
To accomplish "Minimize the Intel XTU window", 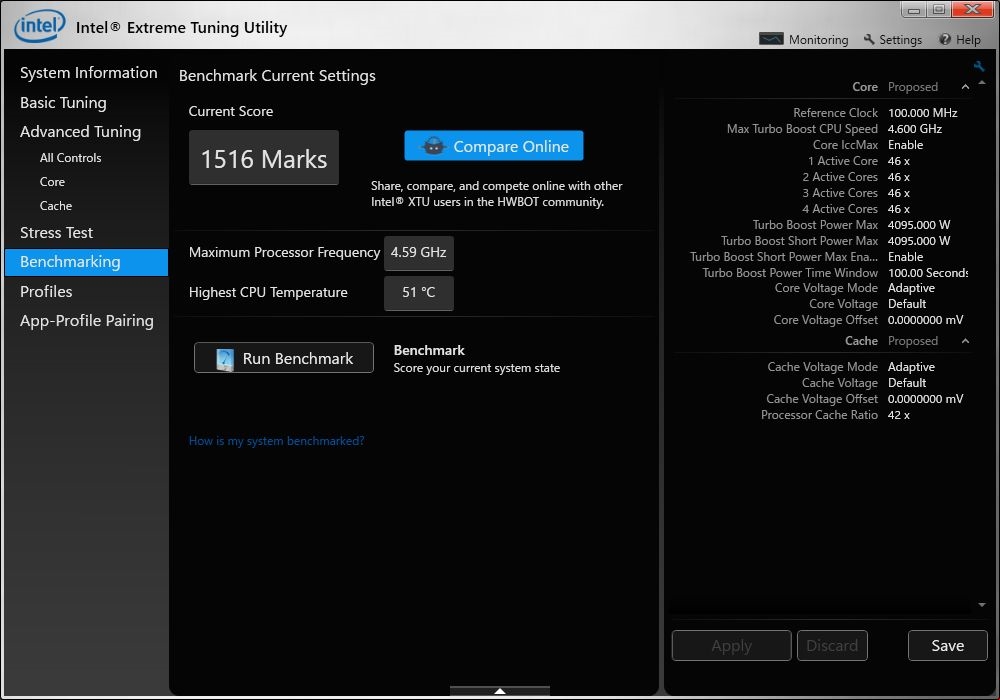I will pos(913,10).
